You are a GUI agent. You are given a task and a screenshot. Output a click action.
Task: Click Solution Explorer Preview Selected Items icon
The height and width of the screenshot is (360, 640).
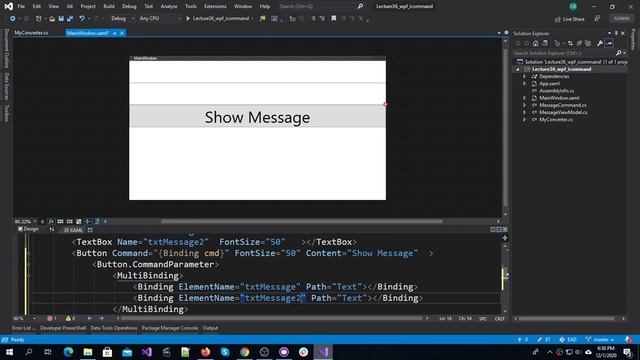(609, 43)
